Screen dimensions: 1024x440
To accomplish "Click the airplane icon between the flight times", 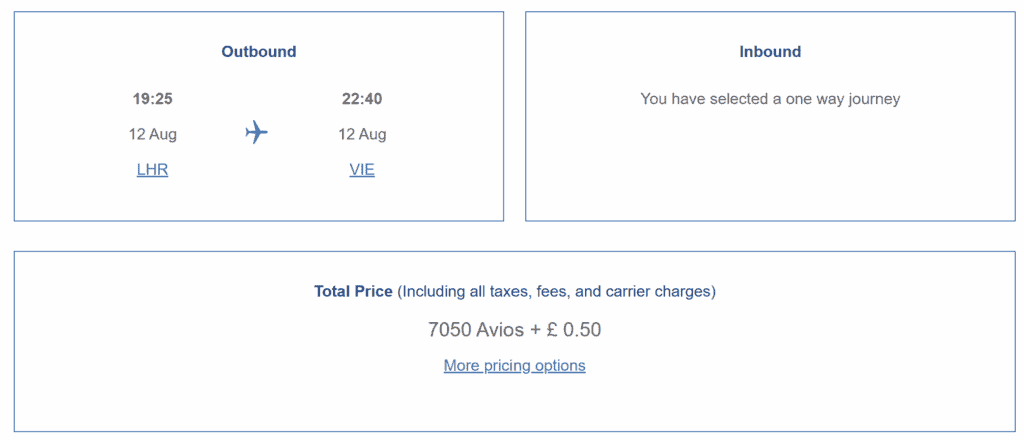I will [257, 133].
